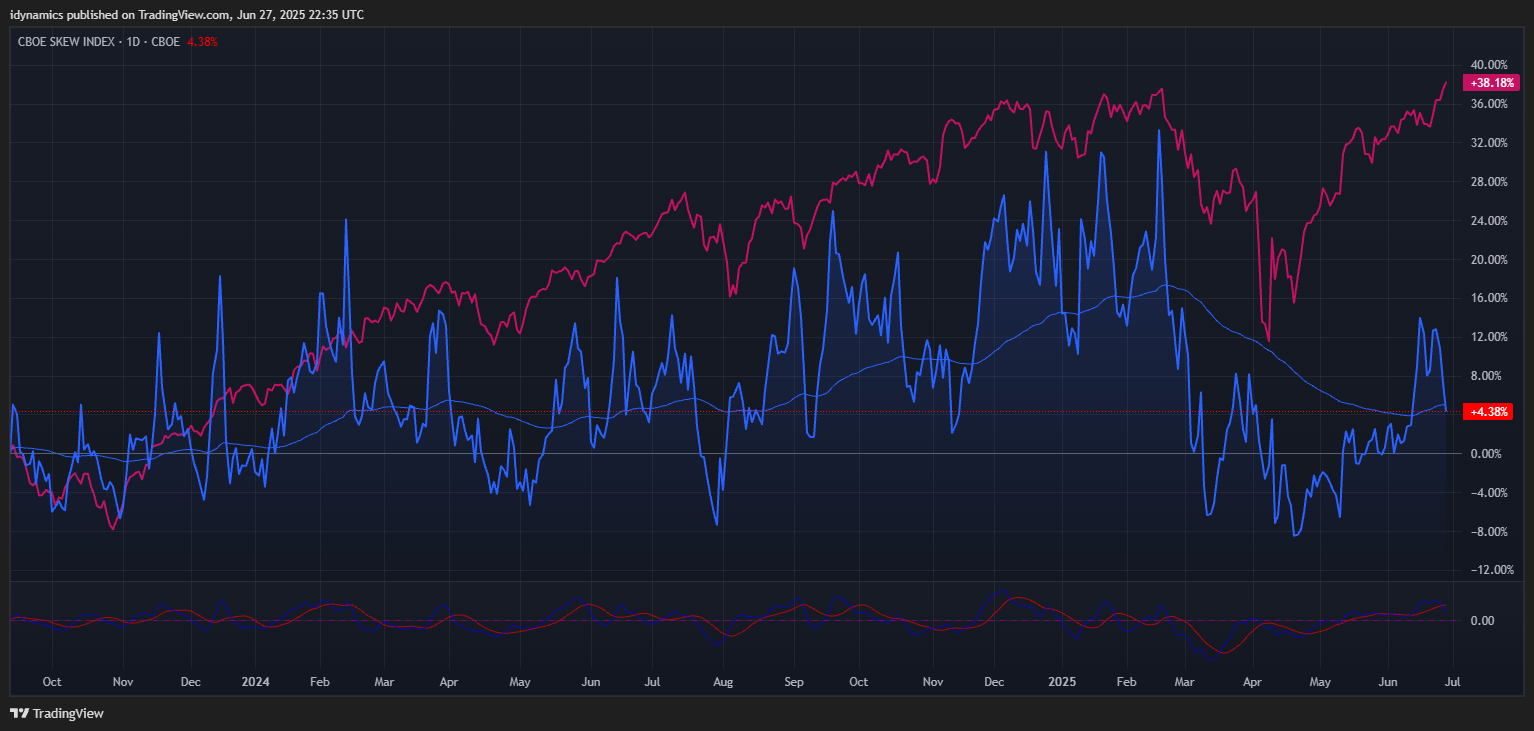Click the Sep label on the time axis
Screen dimensions: 1534x731
(x=794, y=682)
